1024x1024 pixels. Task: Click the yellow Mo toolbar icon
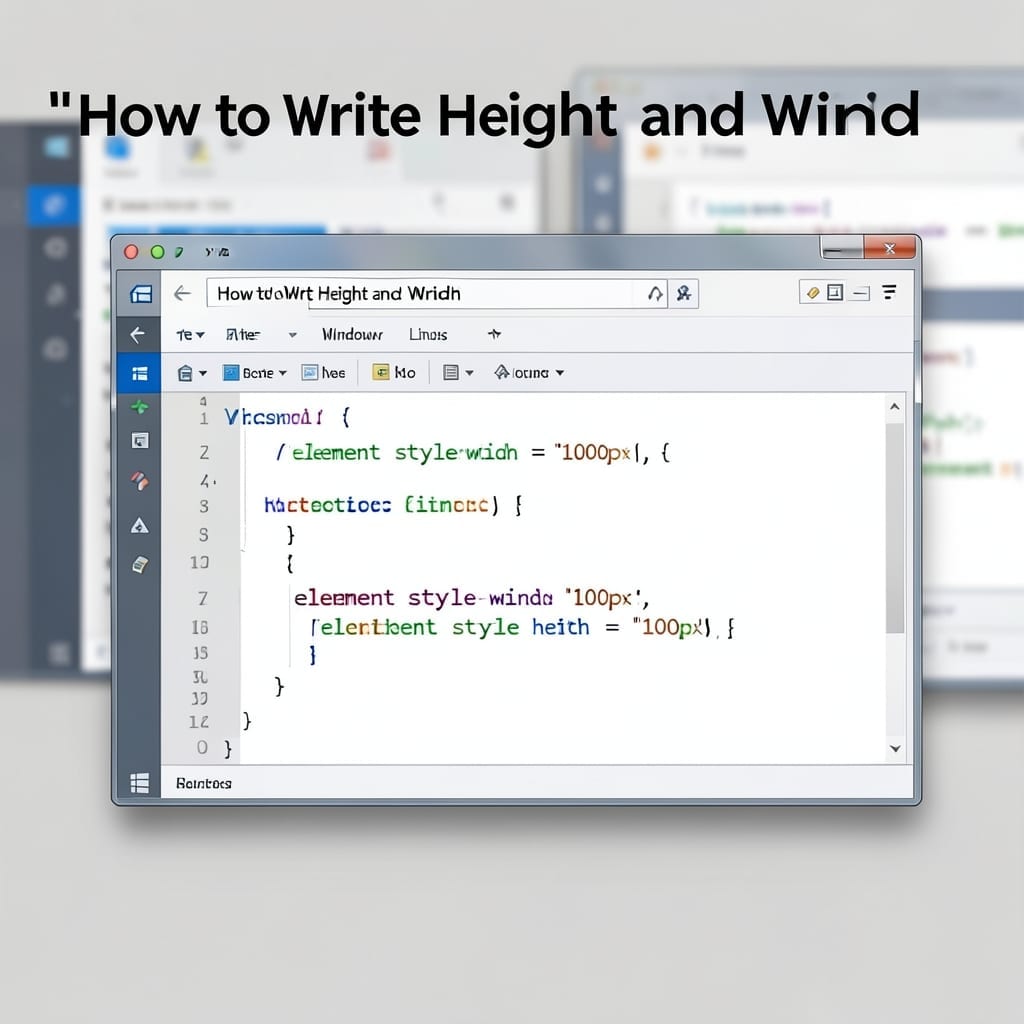coord(381,372)
